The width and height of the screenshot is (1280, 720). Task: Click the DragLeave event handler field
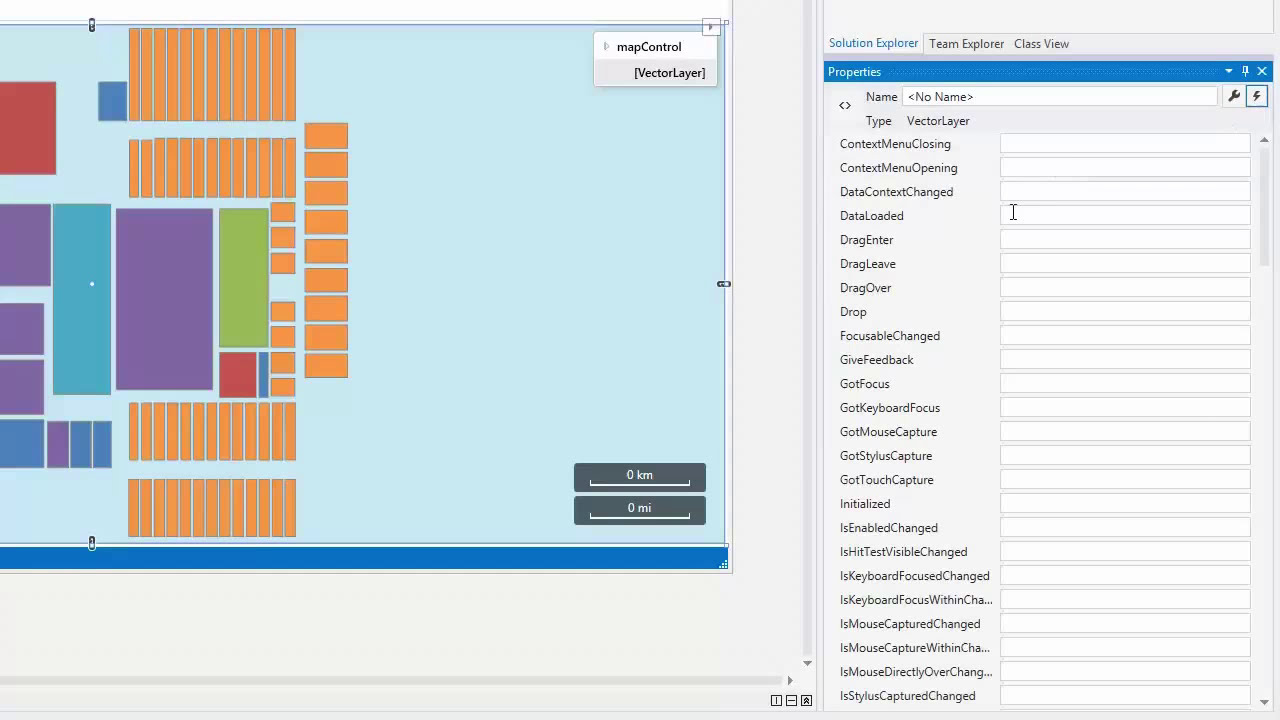pos(1125,264)
